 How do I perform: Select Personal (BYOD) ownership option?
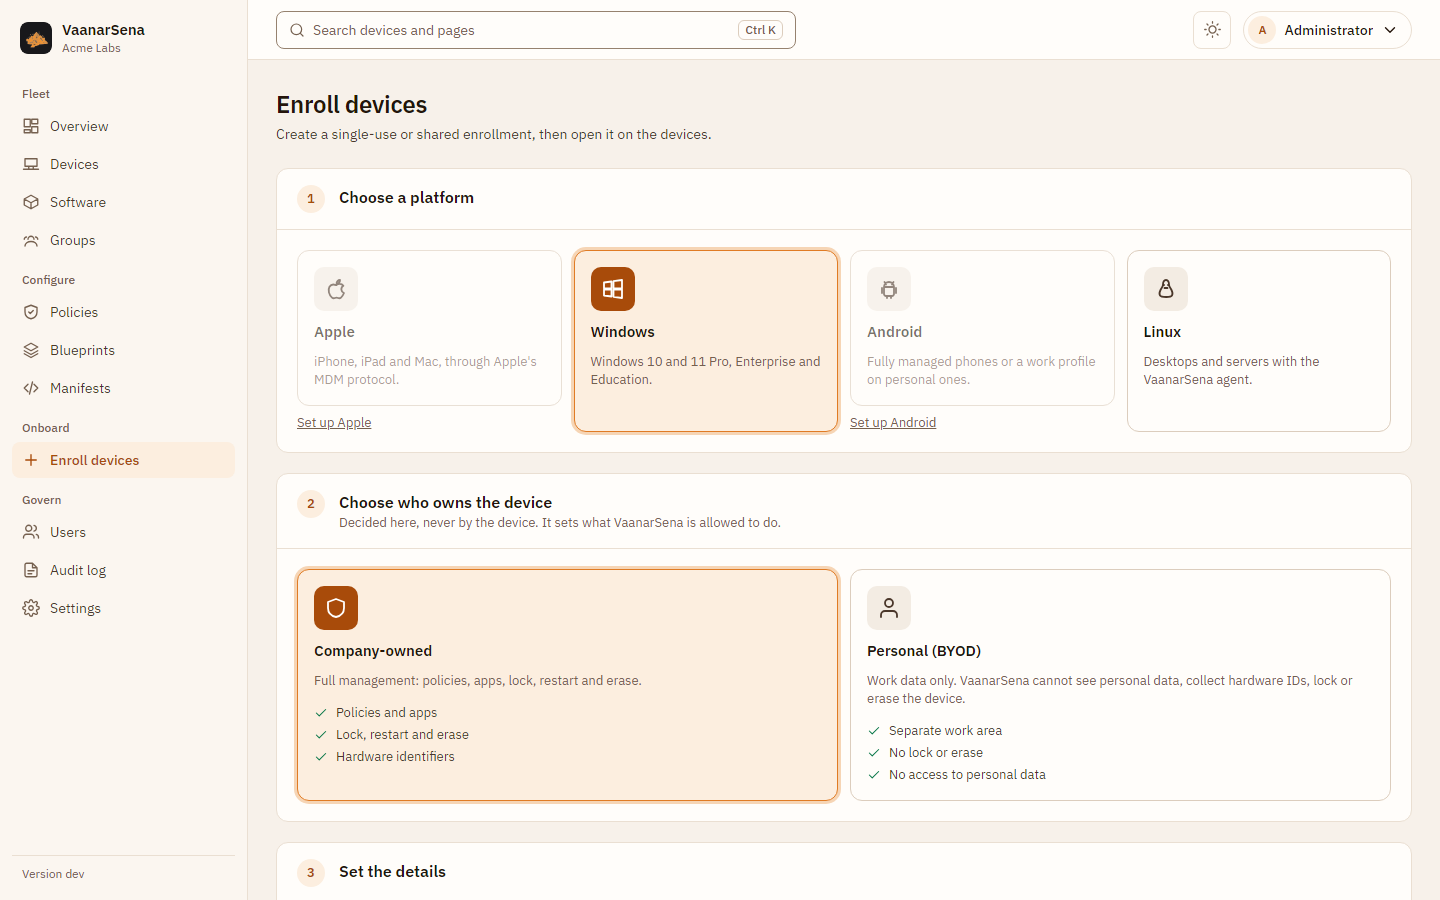point(1120,685)
